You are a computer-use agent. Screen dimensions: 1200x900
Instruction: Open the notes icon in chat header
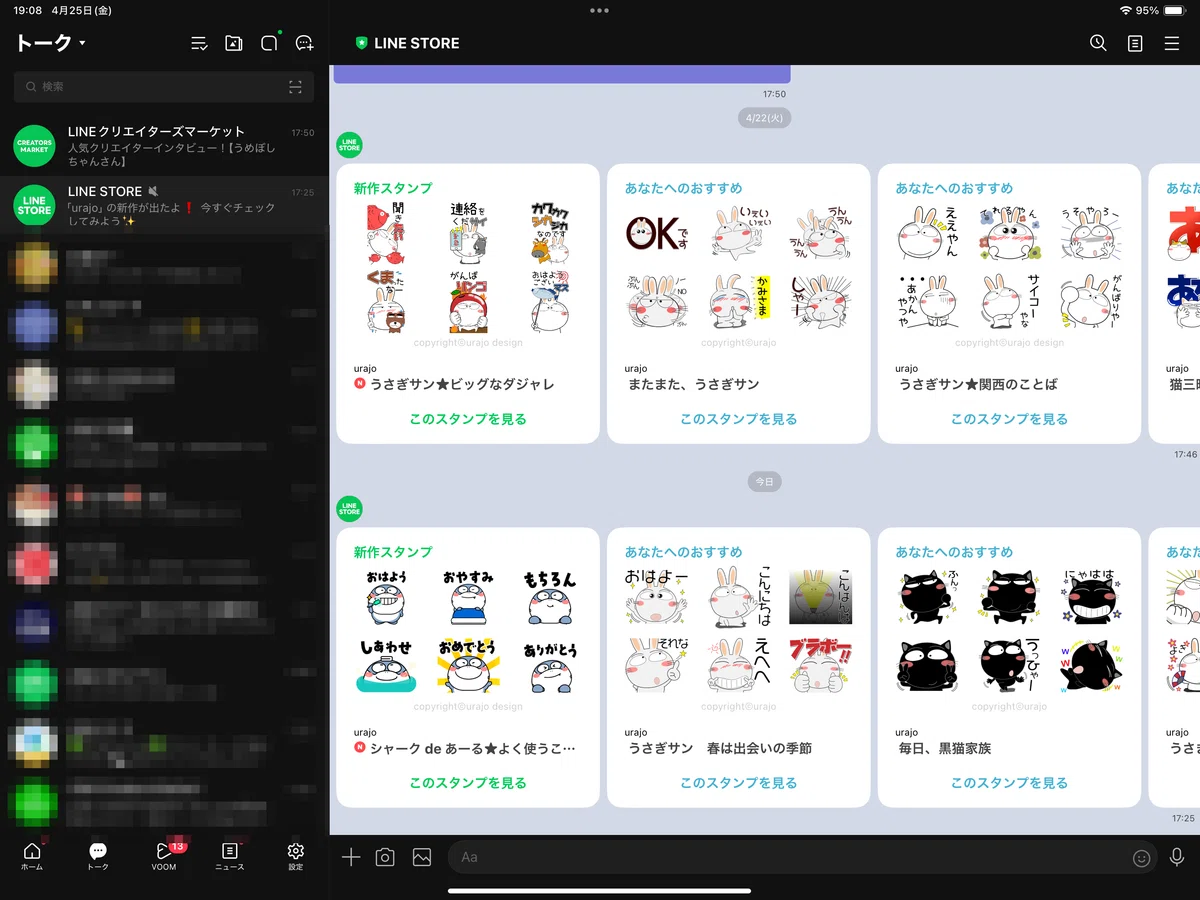point(1135,43)
